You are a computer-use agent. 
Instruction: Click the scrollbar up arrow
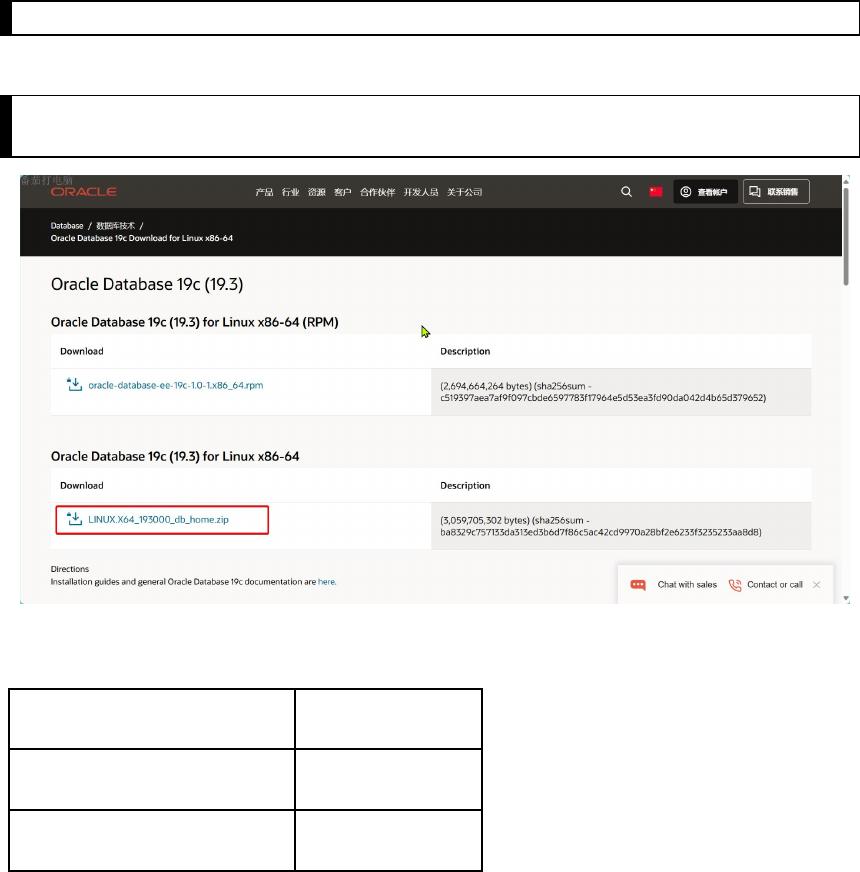pyautogui.click(x=846, y=181)
